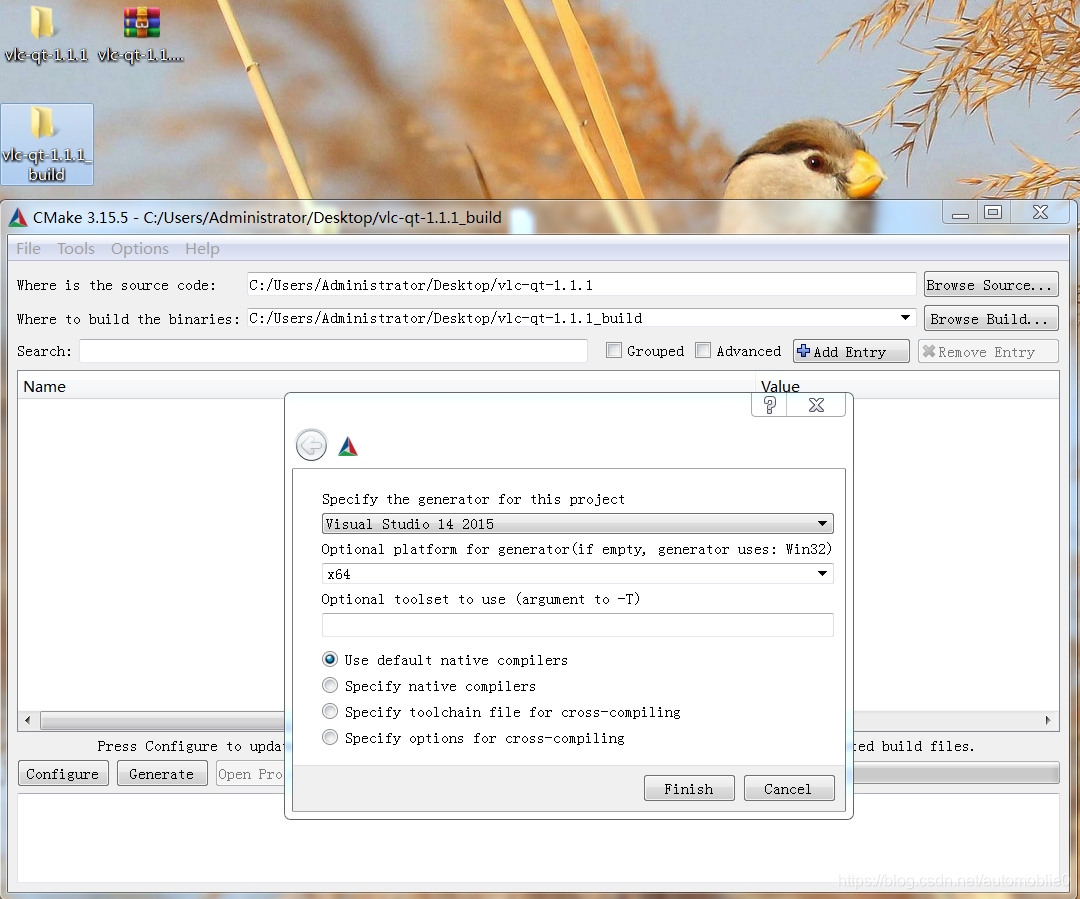1080x899 pixels.
Task: Click the dialog help question mark button
Action: point(769,405)
